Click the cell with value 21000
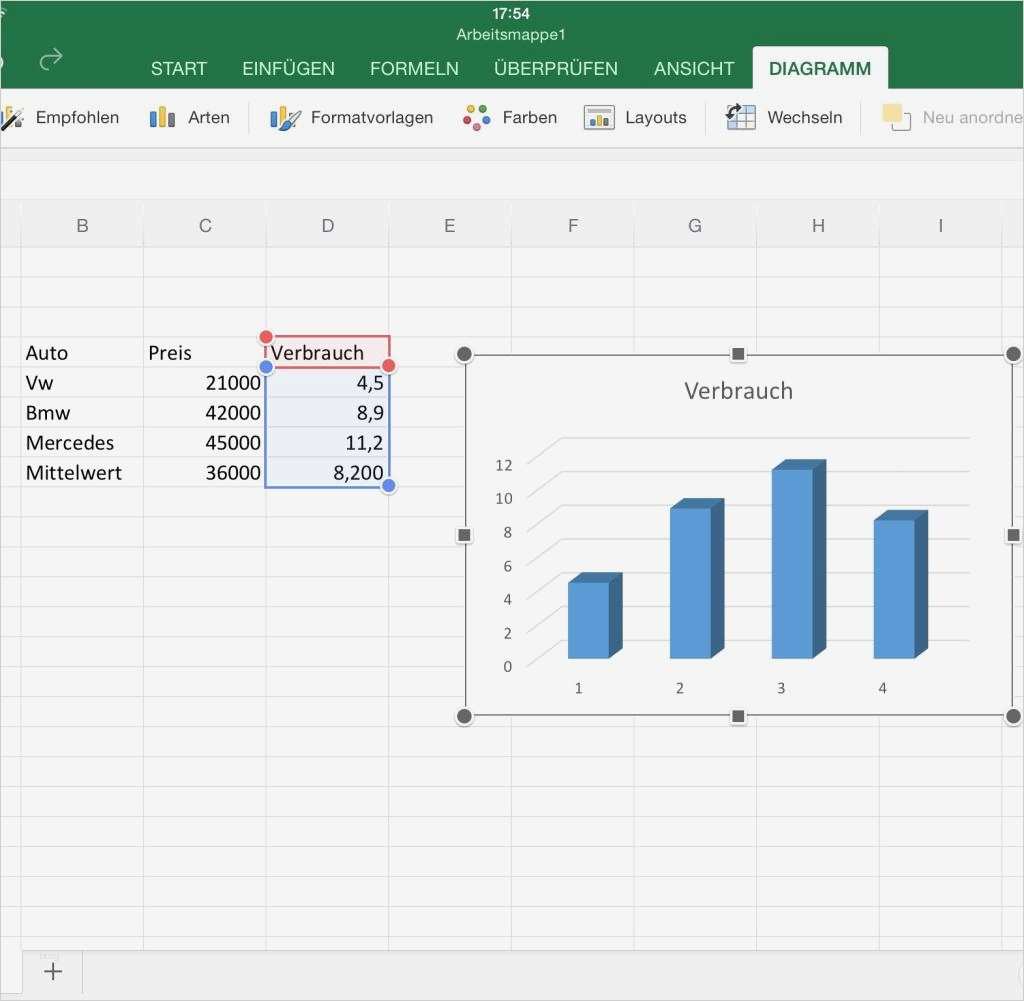1024x1001 pixels. (x=205, y=383)
